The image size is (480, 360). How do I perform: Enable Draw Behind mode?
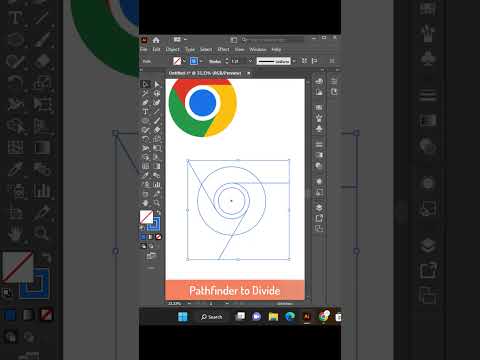[151, 246]
